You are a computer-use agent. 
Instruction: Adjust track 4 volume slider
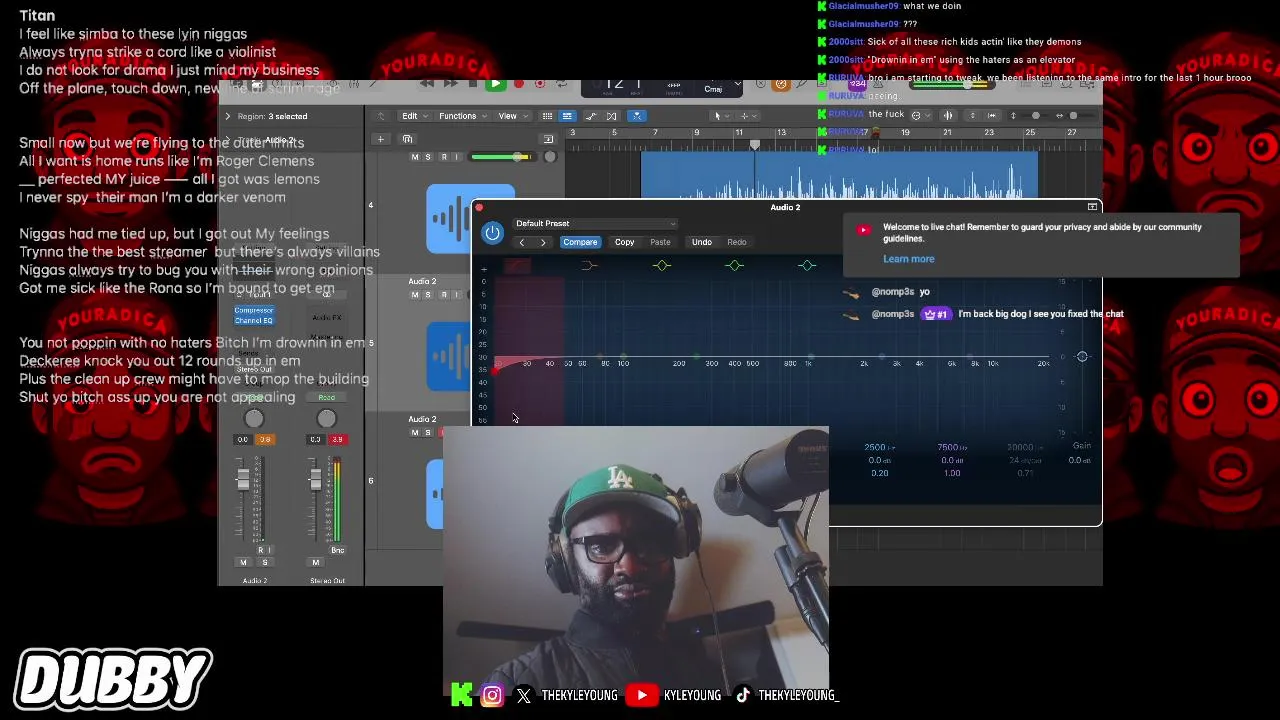pyautogui.click(x=518, y=157)
